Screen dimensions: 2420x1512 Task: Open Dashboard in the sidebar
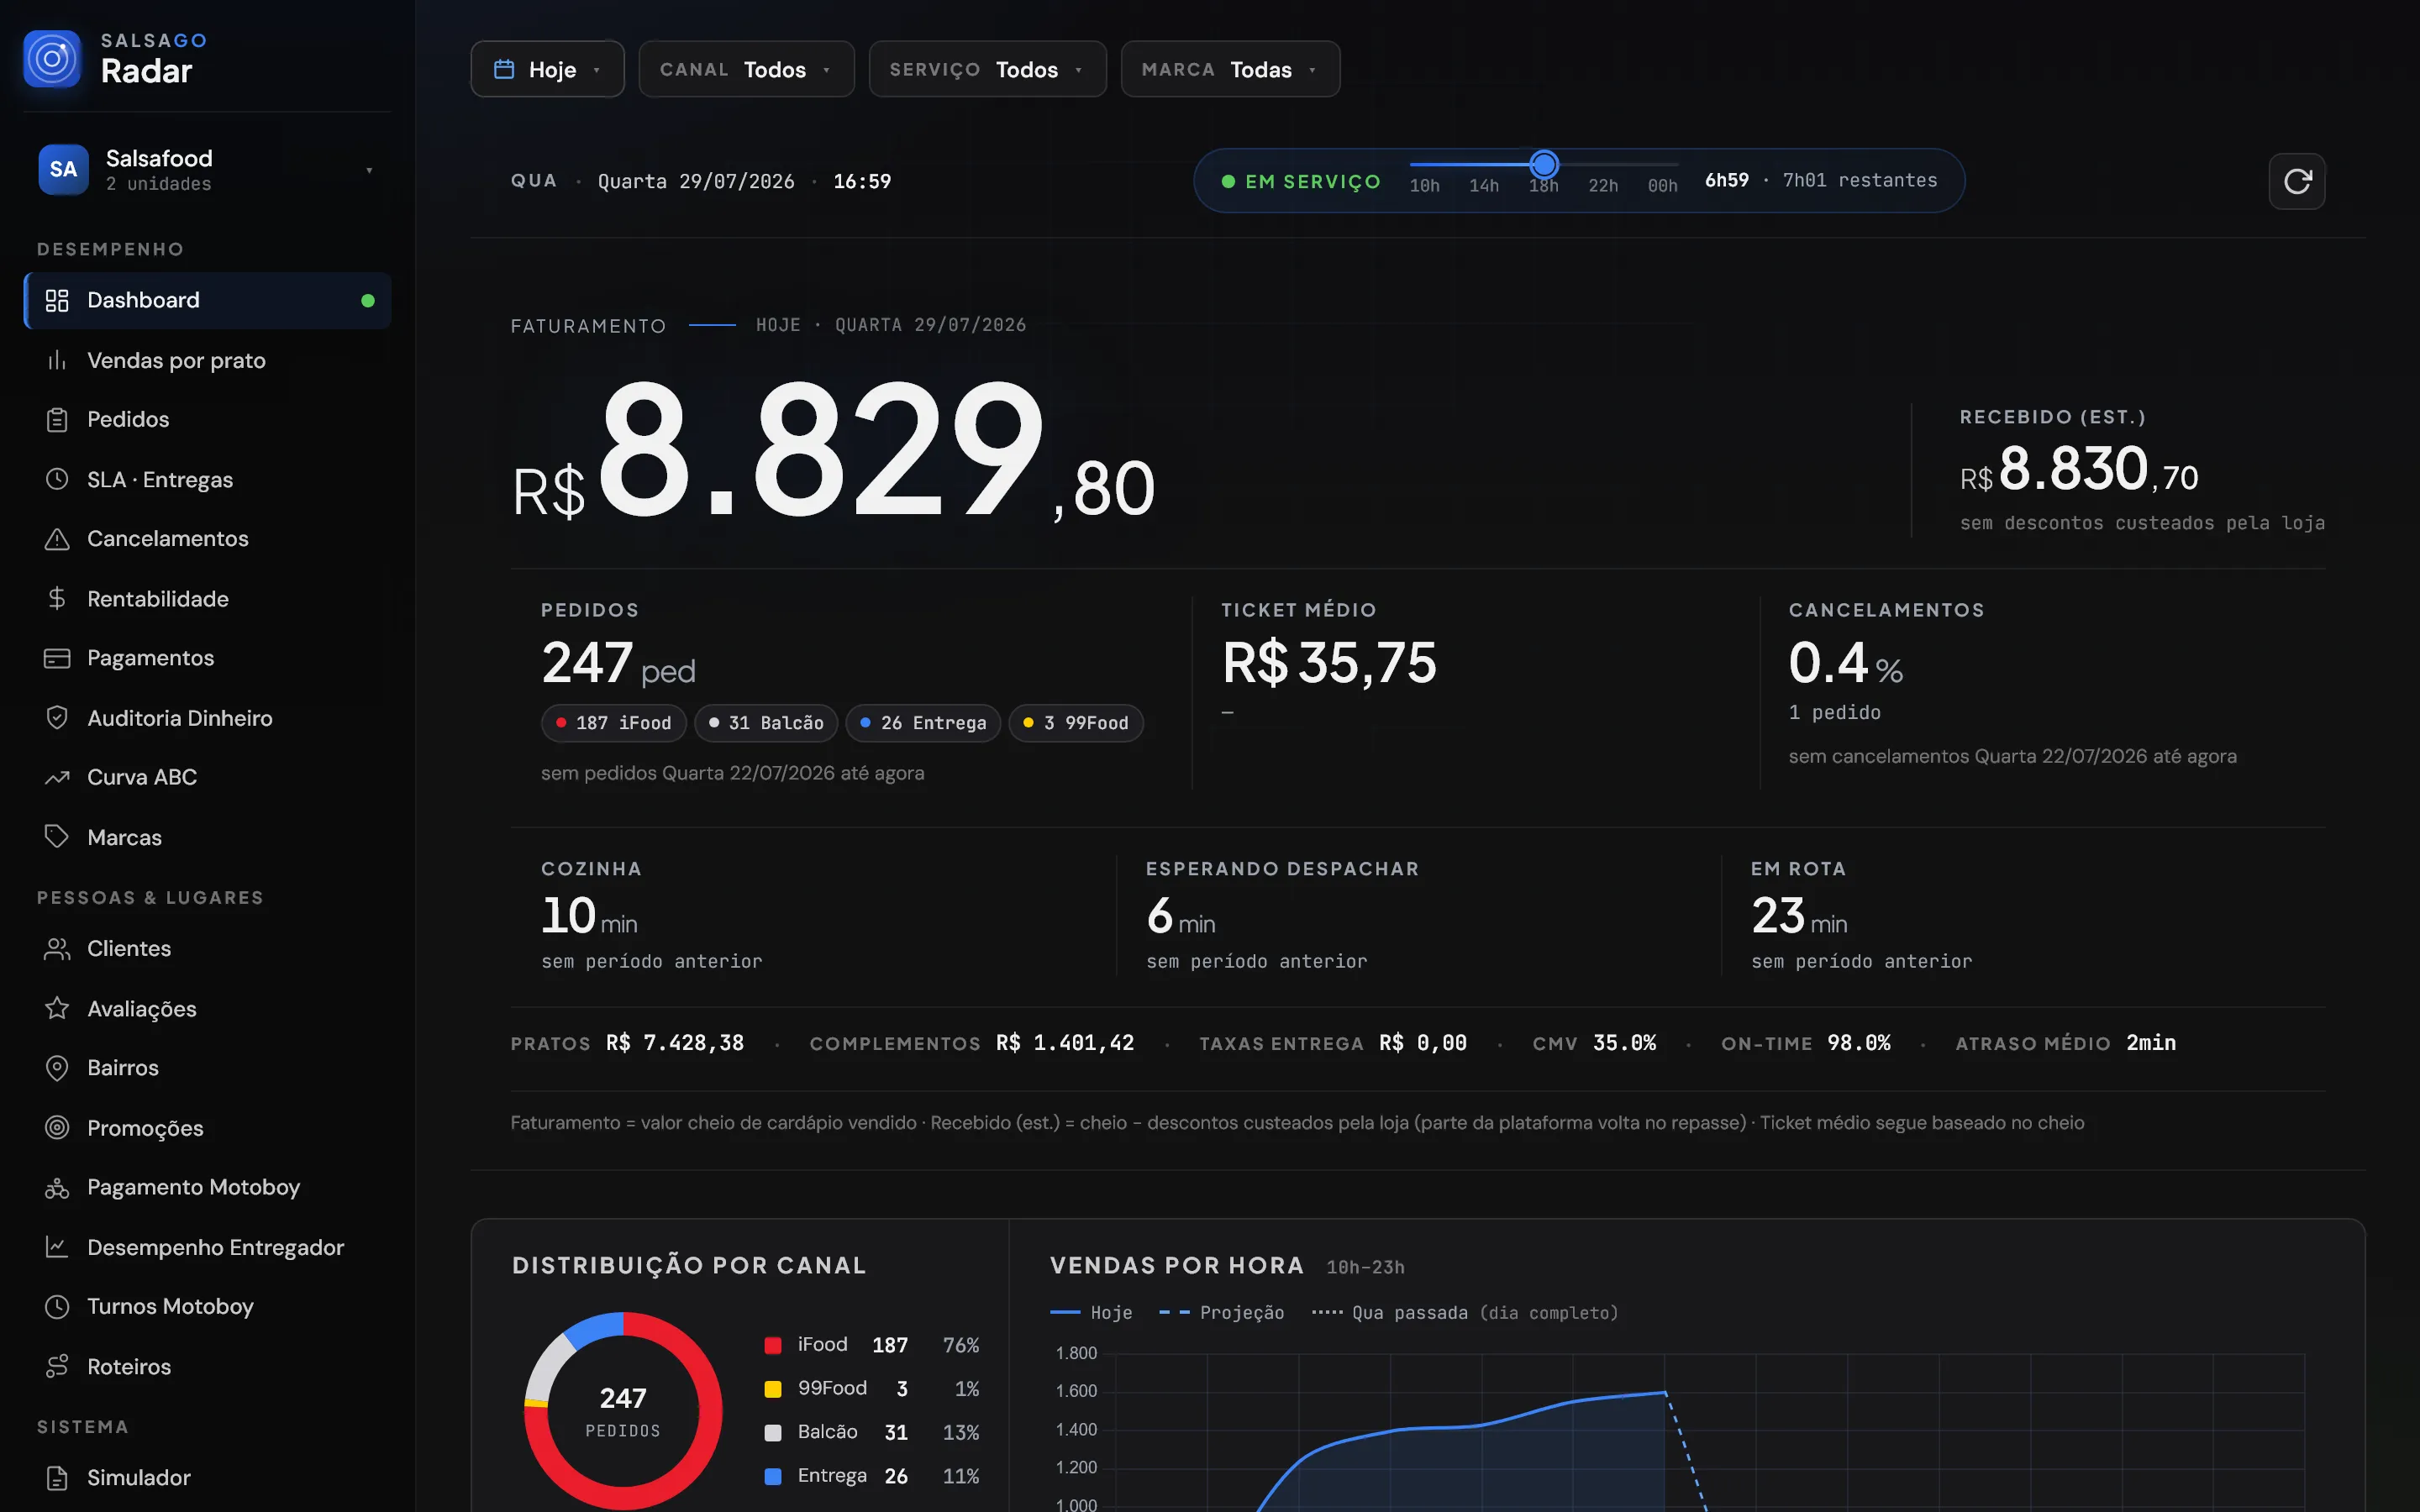(x=208, y=300)
